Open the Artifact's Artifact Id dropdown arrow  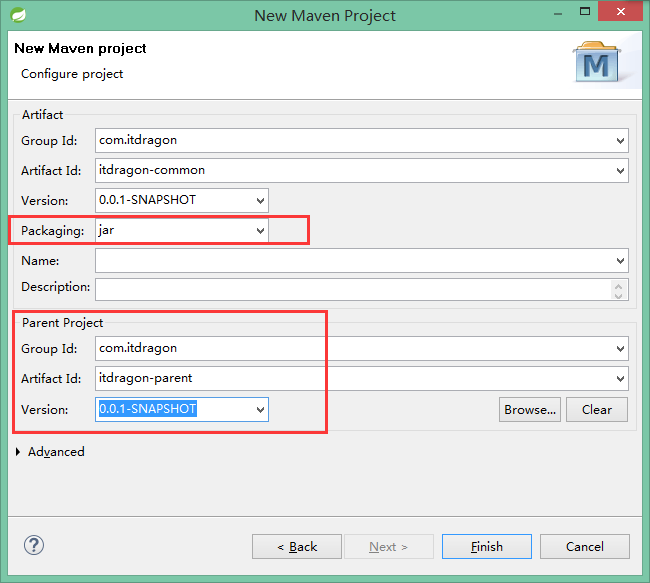620,170
